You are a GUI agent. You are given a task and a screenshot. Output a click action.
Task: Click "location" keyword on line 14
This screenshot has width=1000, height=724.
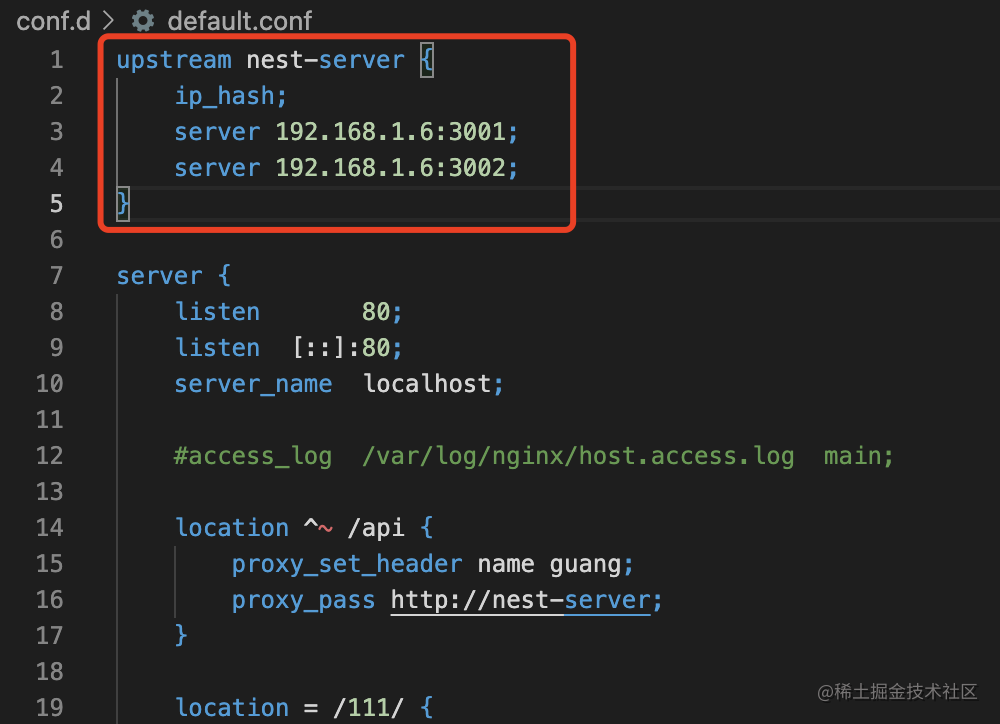(232, 528)
